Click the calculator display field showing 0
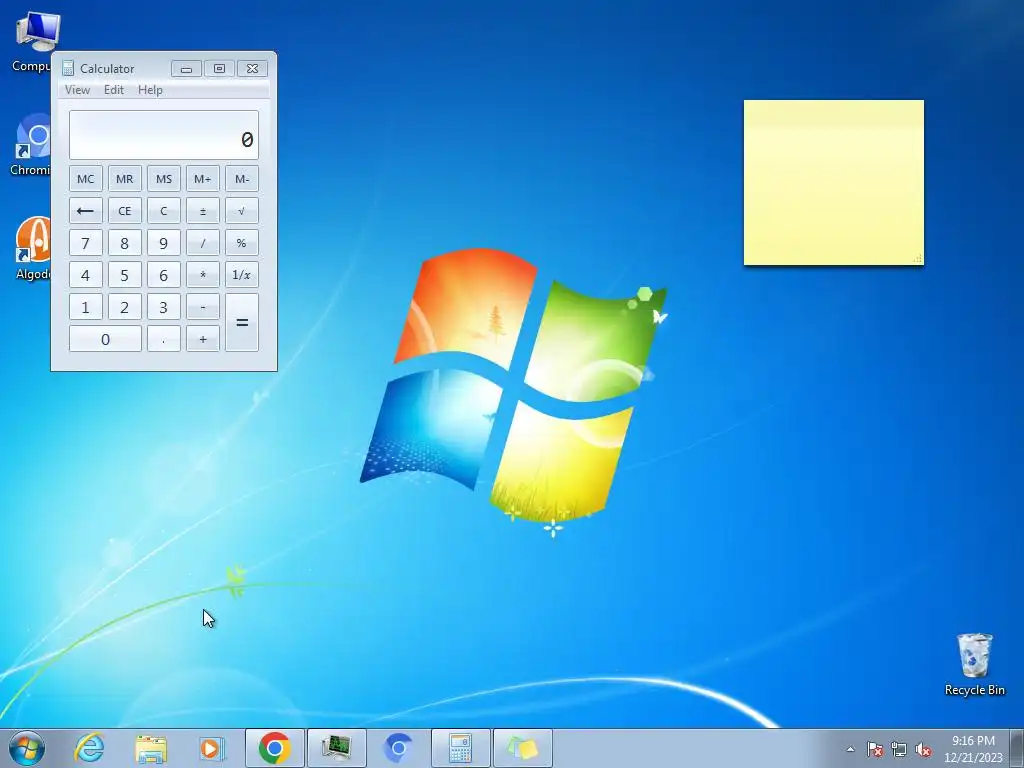The height and width of the screenshot is (768, 1024). [x=164, y=135]
